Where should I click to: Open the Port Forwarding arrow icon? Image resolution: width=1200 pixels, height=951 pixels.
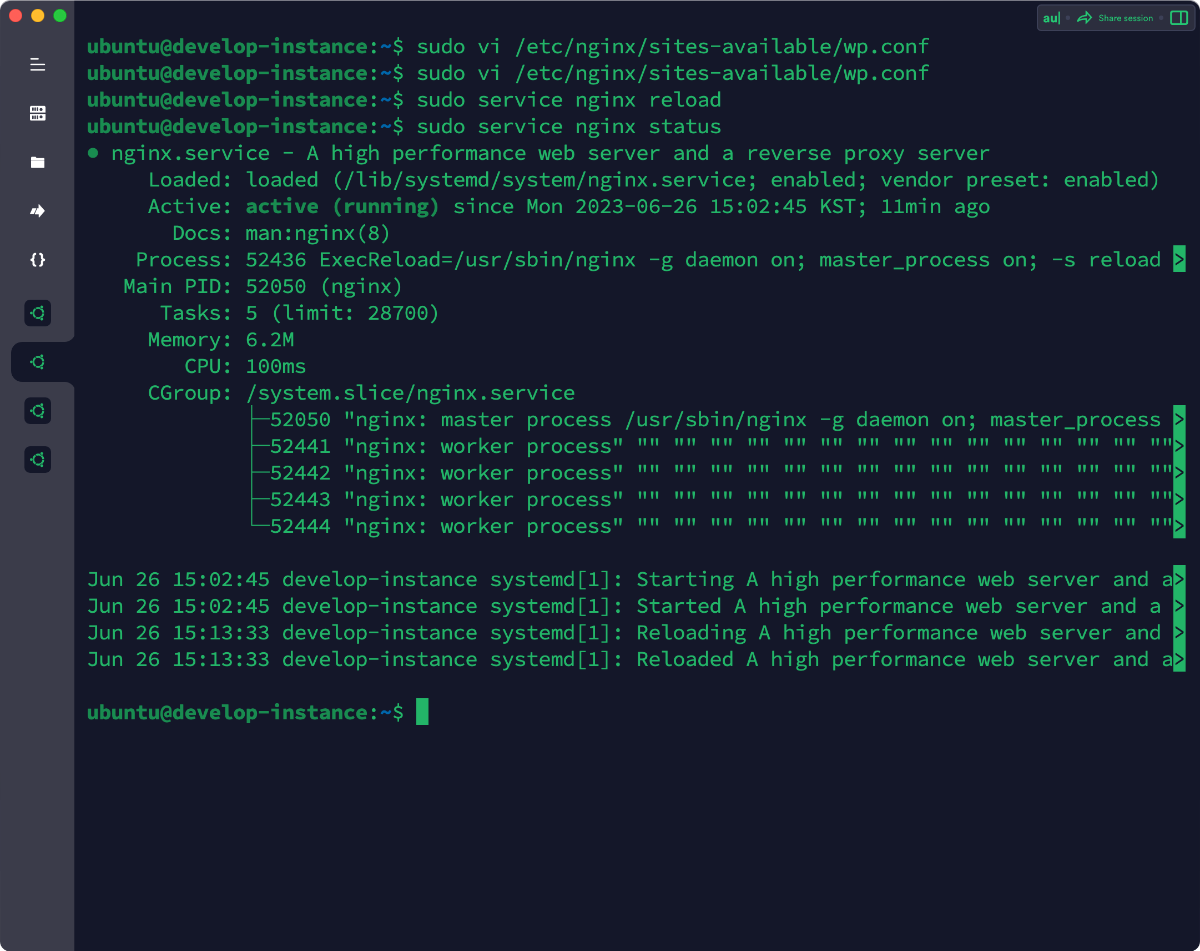pyautogui.click(x=37, y=211)
